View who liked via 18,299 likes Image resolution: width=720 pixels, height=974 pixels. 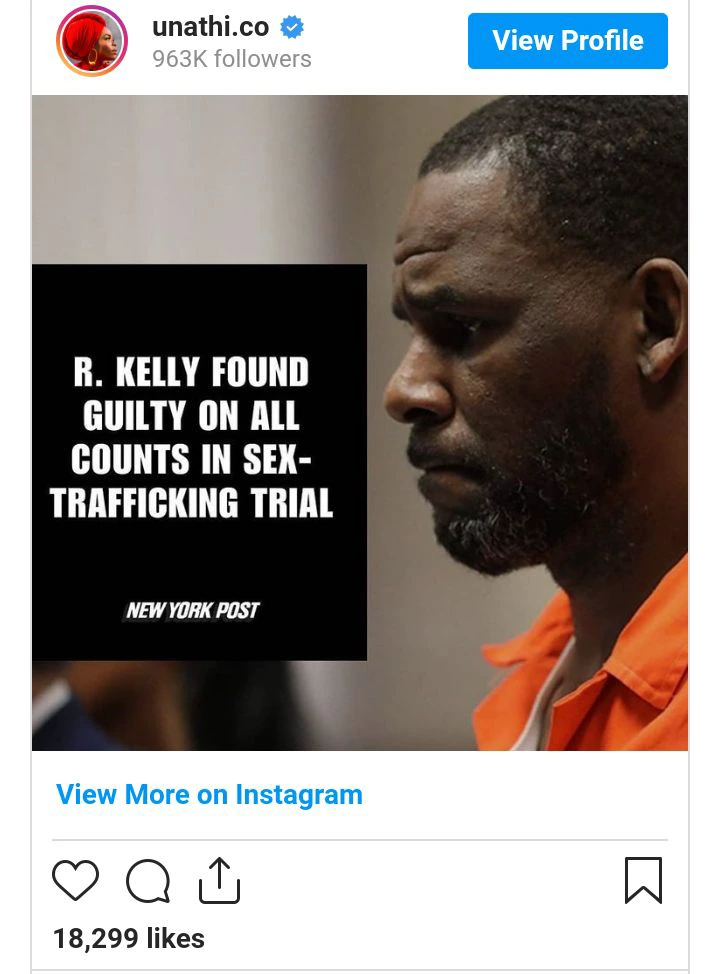pyautogui.click(x=129, y=939)
